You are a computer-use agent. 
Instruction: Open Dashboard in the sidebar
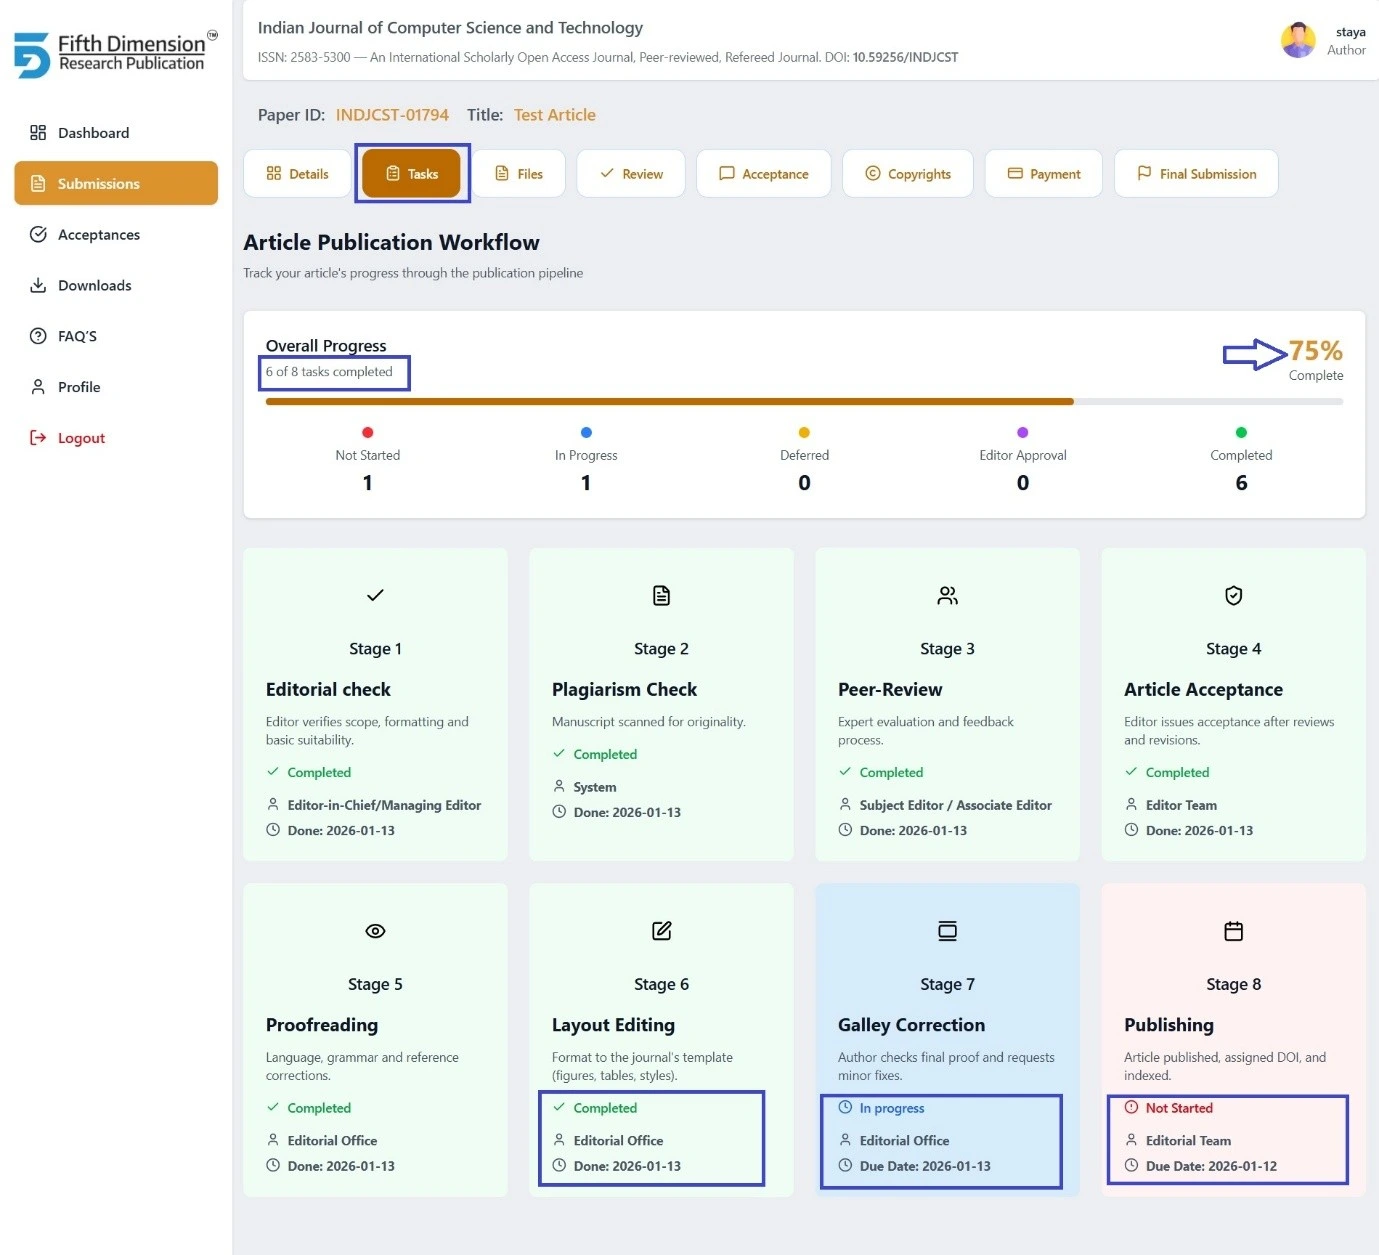[116, 133]
